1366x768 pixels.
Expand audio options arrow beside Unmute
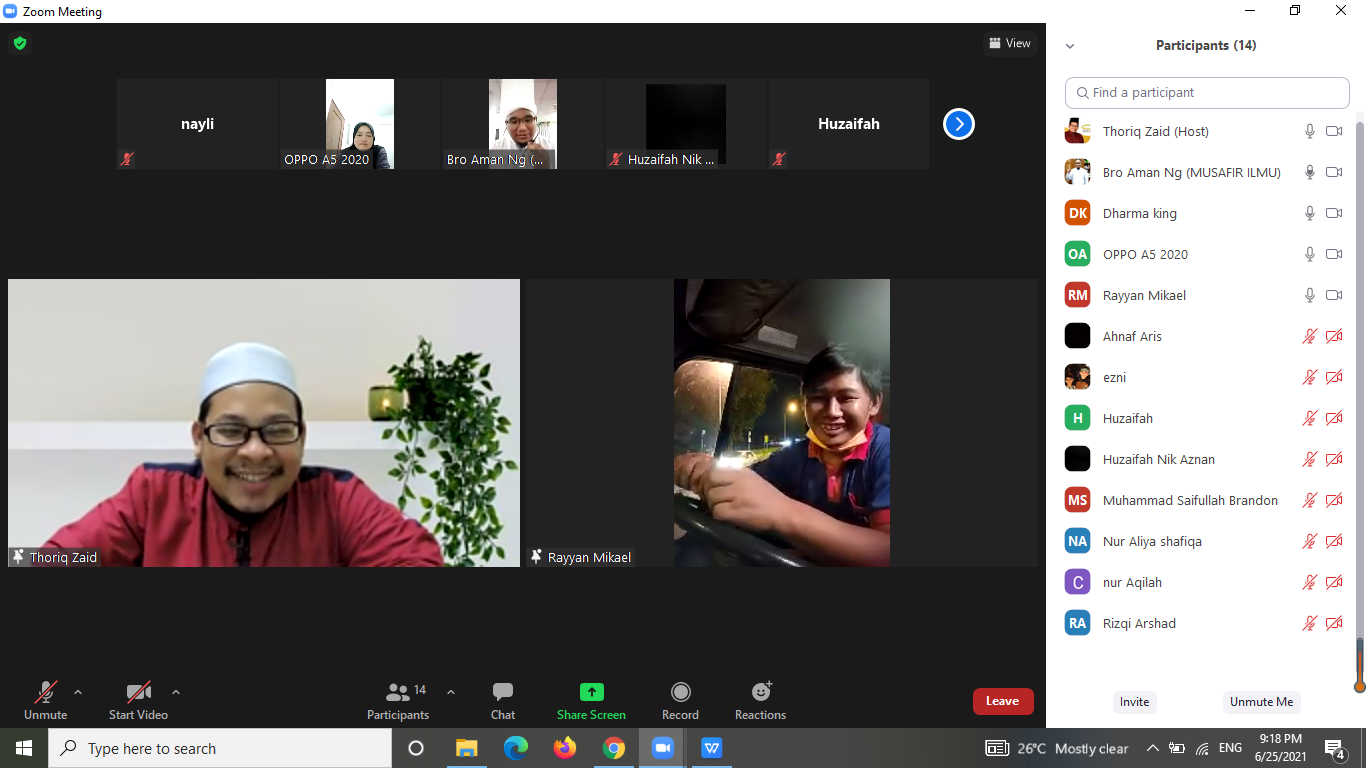click(x=78, y=692)
